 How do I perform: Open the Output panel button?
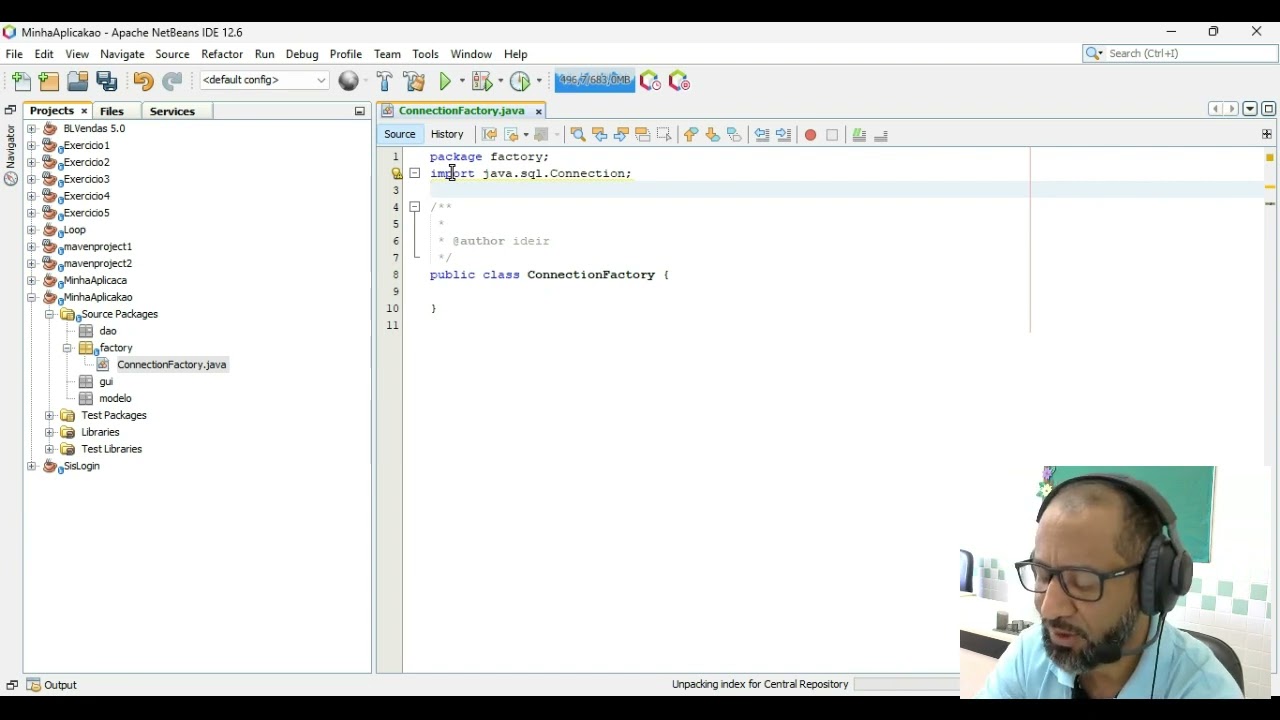(x=52, y=685)
